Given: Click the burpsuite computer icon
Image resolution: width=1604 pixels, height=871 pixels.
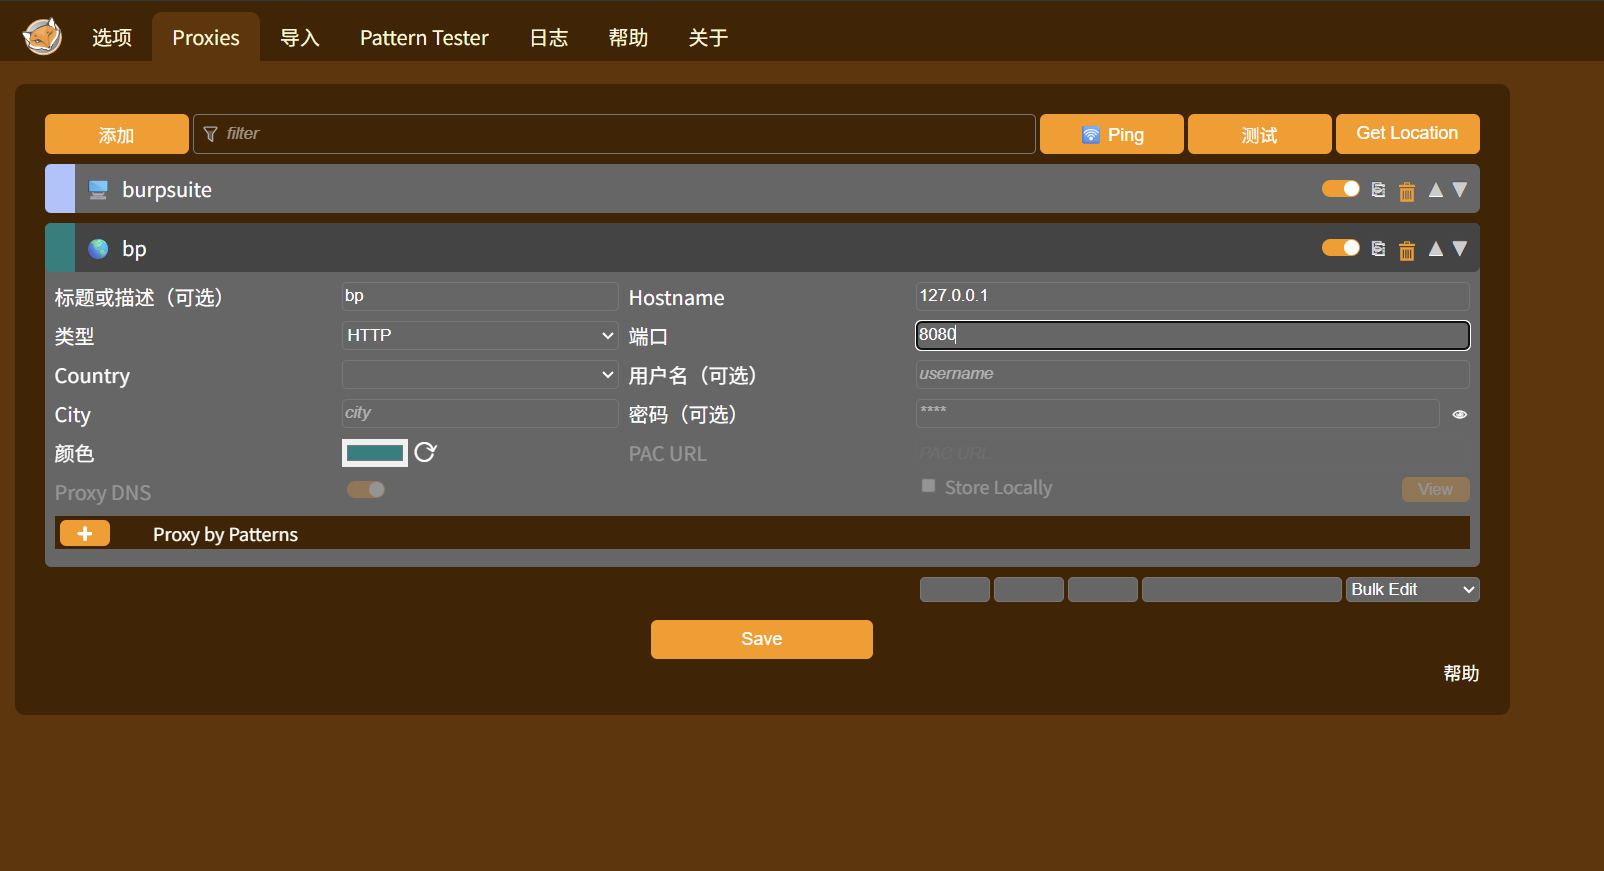Looking at the screenshot, I should (98, 190).
